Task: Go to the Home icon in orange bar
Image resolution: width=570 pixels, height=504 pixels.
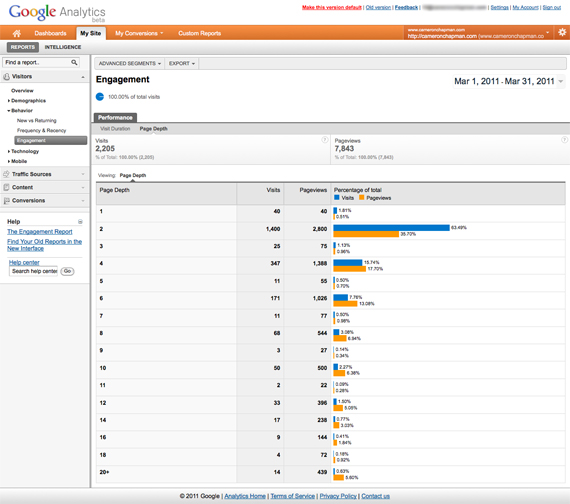Action: 16,33
